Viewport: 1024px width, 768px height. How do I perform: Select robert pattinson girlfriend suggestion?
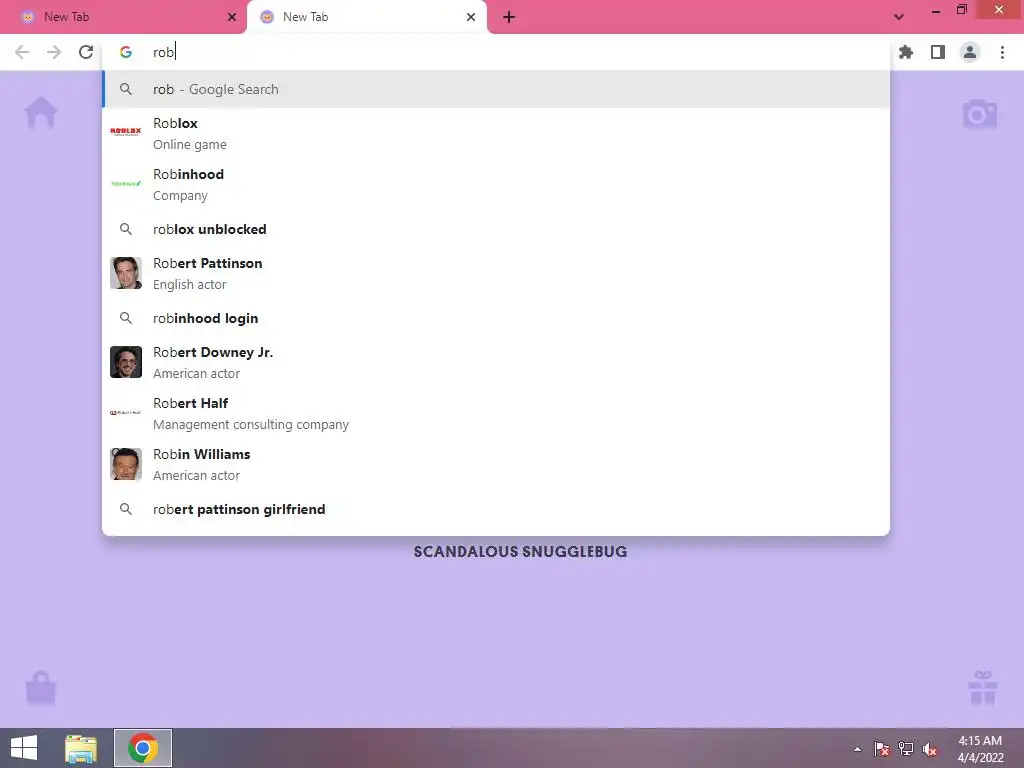tap(496, 509)
